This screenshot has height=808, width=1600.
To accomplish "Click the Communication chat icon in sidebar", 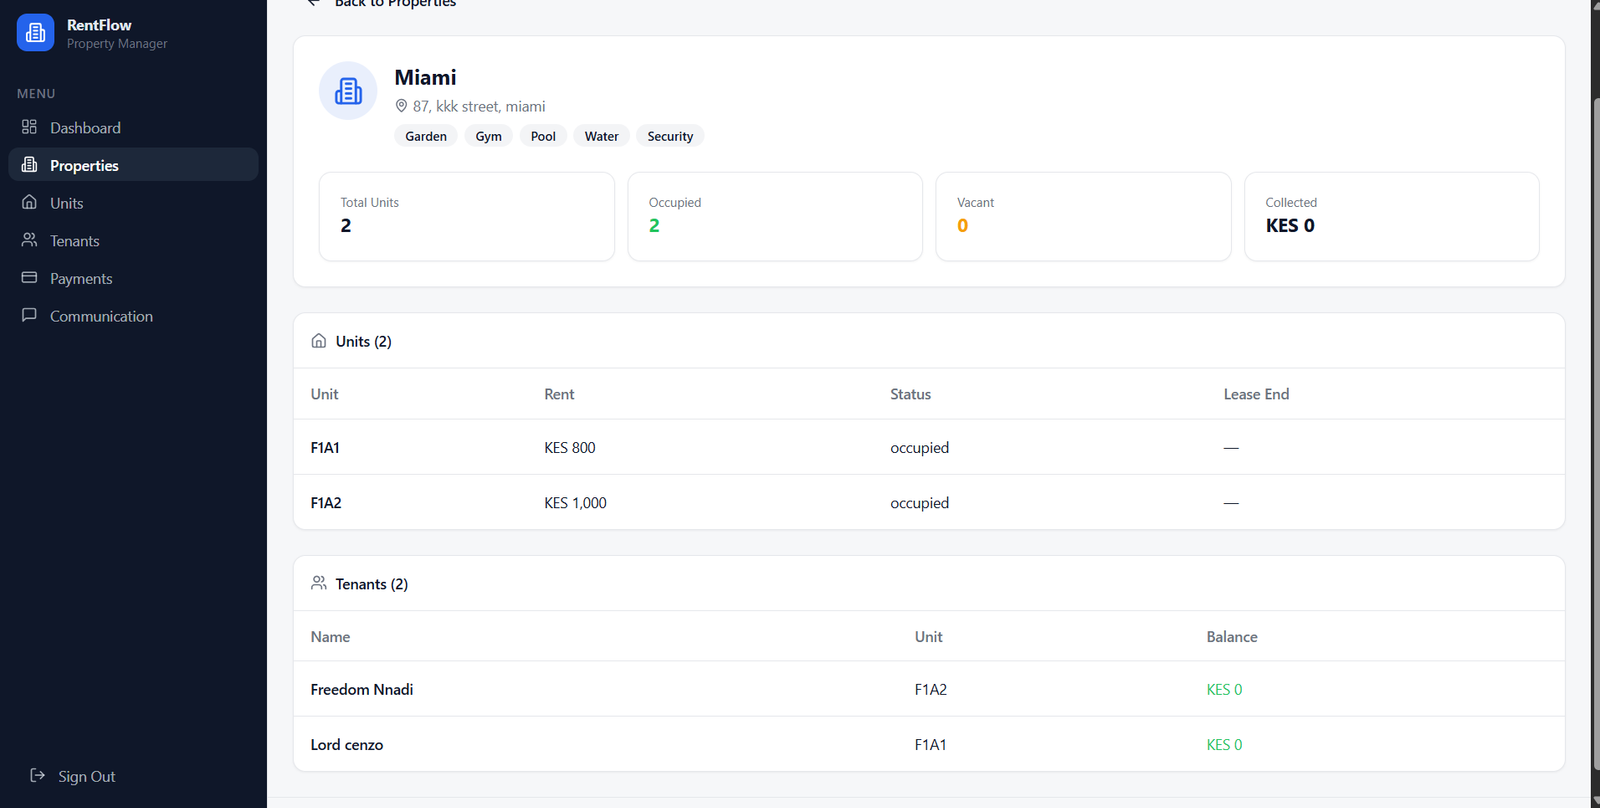I will [x=29, y=315].
